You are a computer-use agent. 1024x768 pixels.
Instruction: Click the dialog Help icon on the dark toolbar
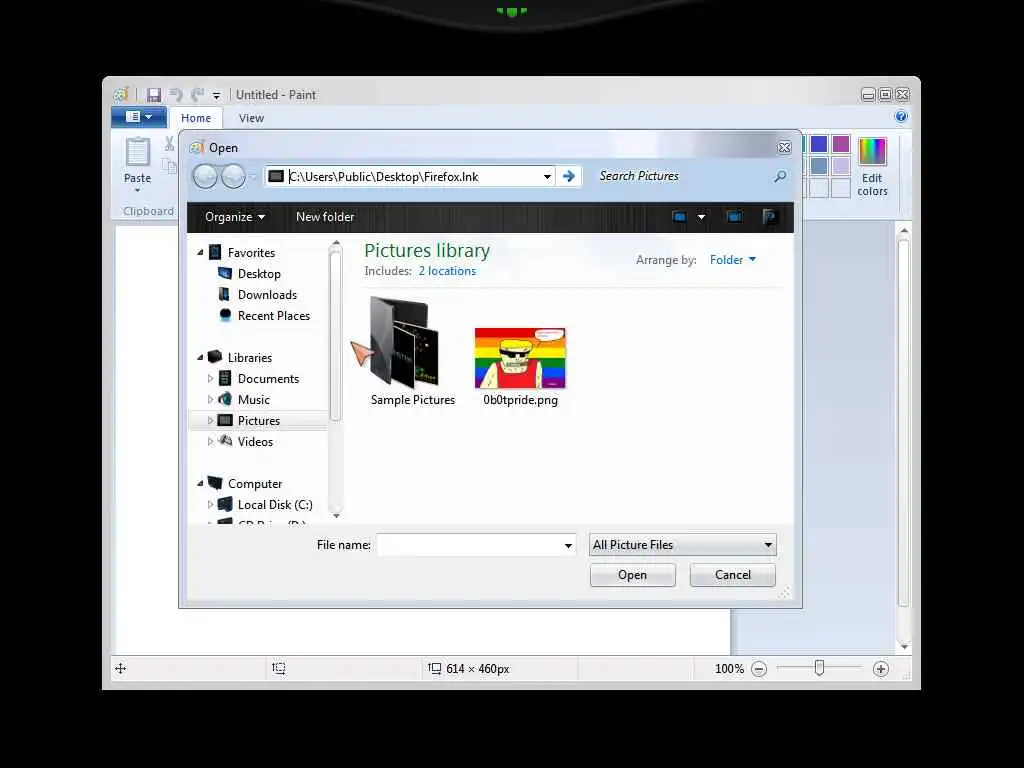(x=769, y=217)
